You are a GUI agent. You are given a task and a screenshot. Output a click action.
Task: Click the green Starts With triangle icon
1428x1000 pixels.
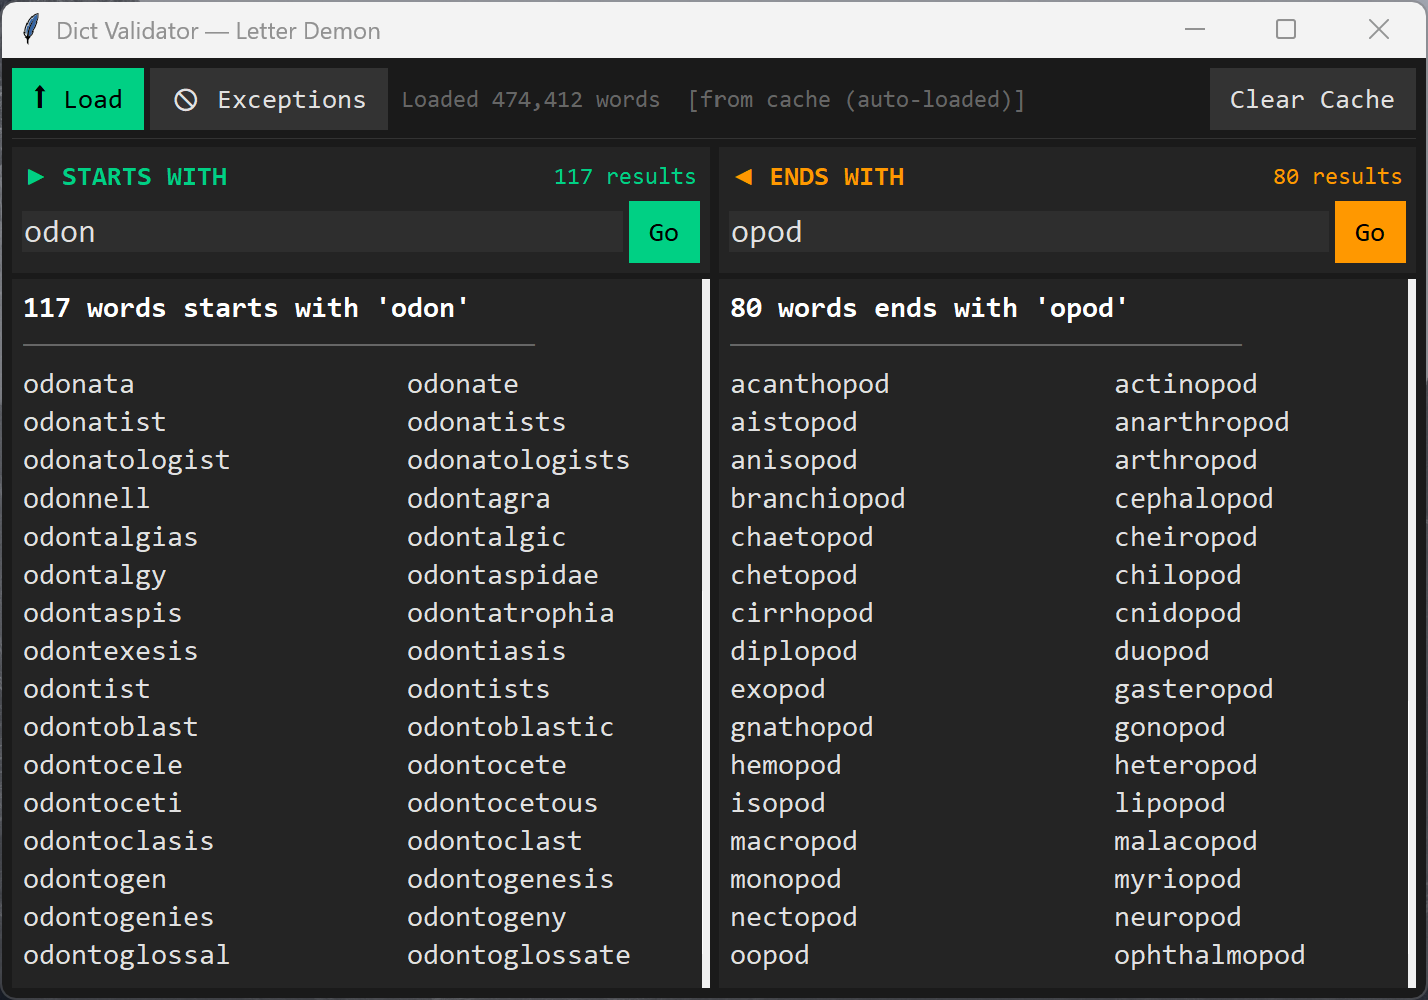tap(36, 177)
